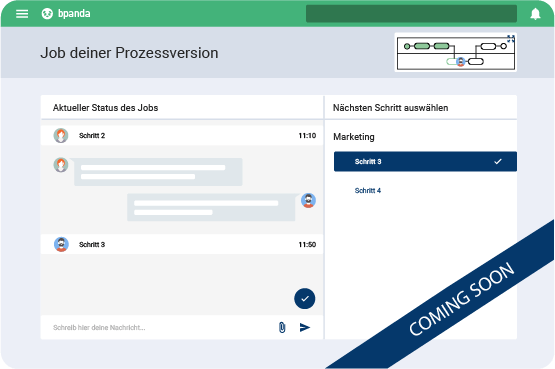
Task: Click the Schritt 3 bearded avatar
Action: (x=61, y=244)
